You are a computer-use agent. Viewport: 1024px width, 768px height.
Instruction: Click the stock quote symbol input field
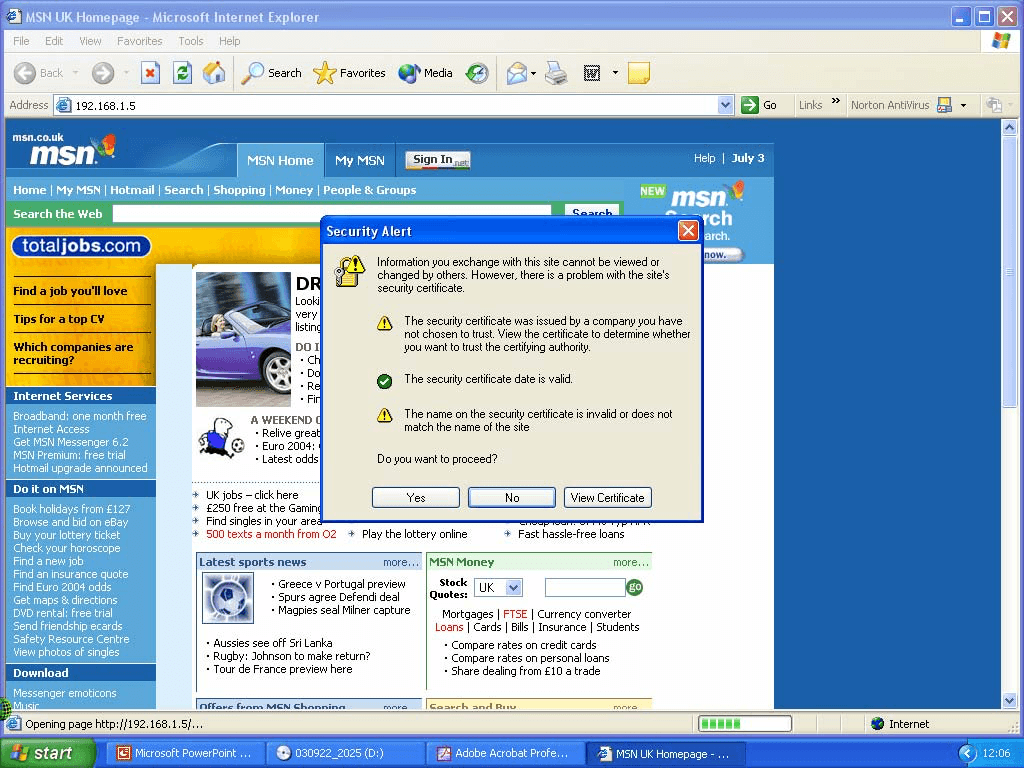[585, 588]
